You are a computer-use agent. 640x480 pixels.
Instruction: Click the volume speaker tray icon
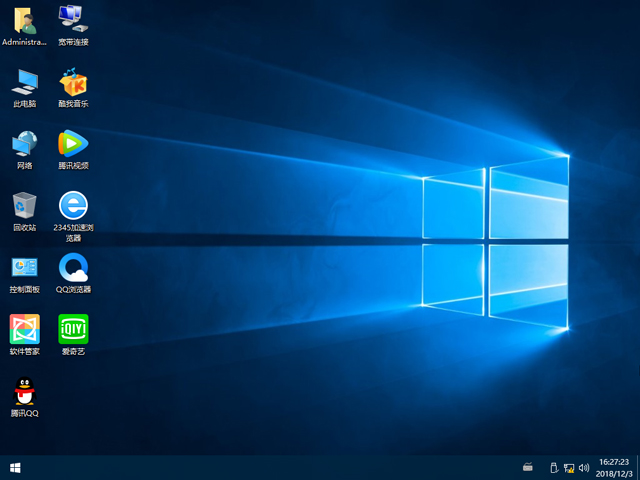pyautogui.click(x=583, y=467)
